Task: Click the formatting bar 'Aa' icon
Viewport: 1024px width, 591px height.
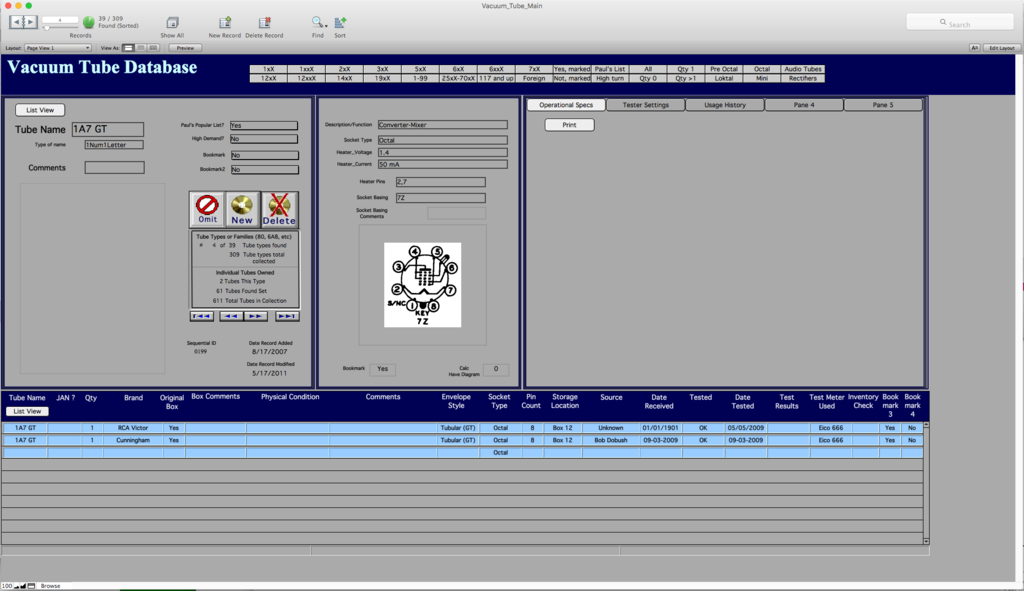Action: pos(974,48)
